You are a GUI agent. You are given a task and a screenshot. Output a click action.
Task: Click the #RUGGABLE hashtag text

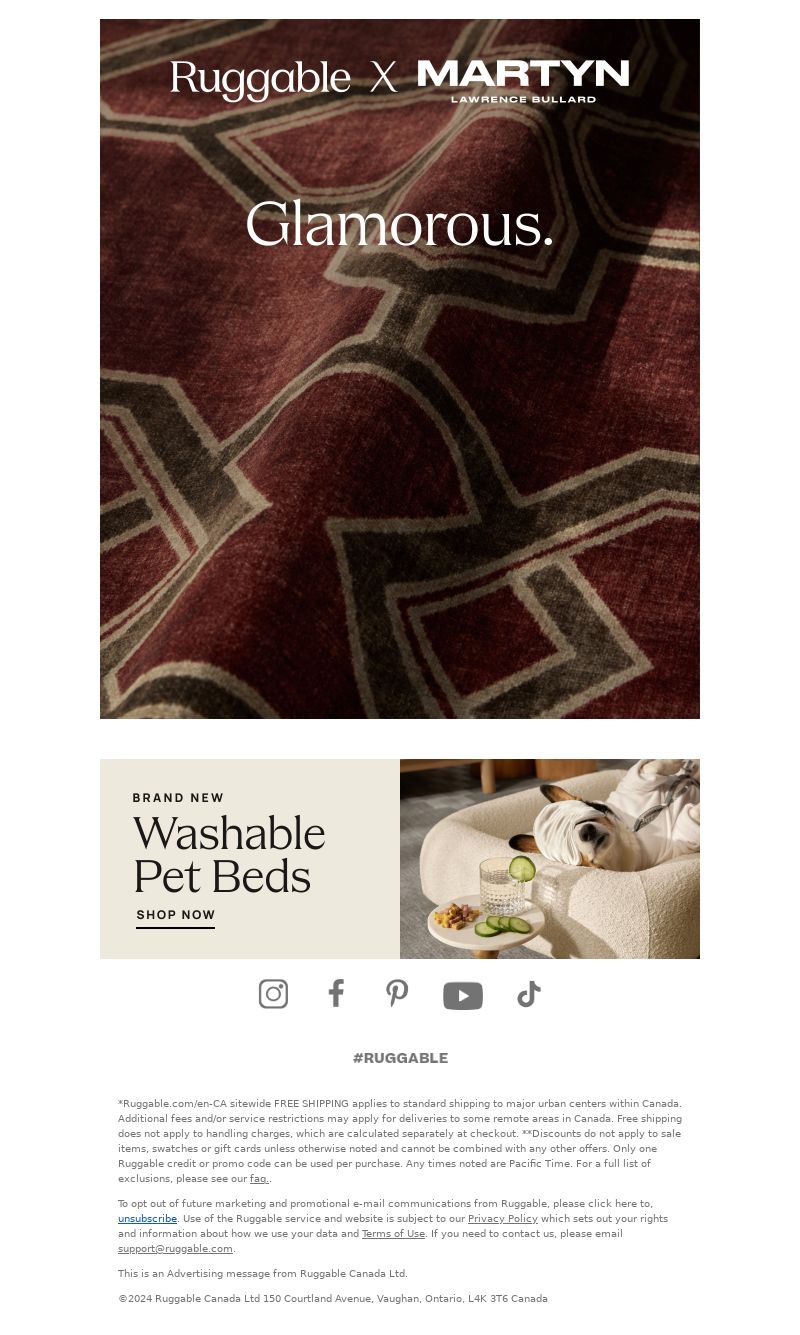(x=400, y=1058)
